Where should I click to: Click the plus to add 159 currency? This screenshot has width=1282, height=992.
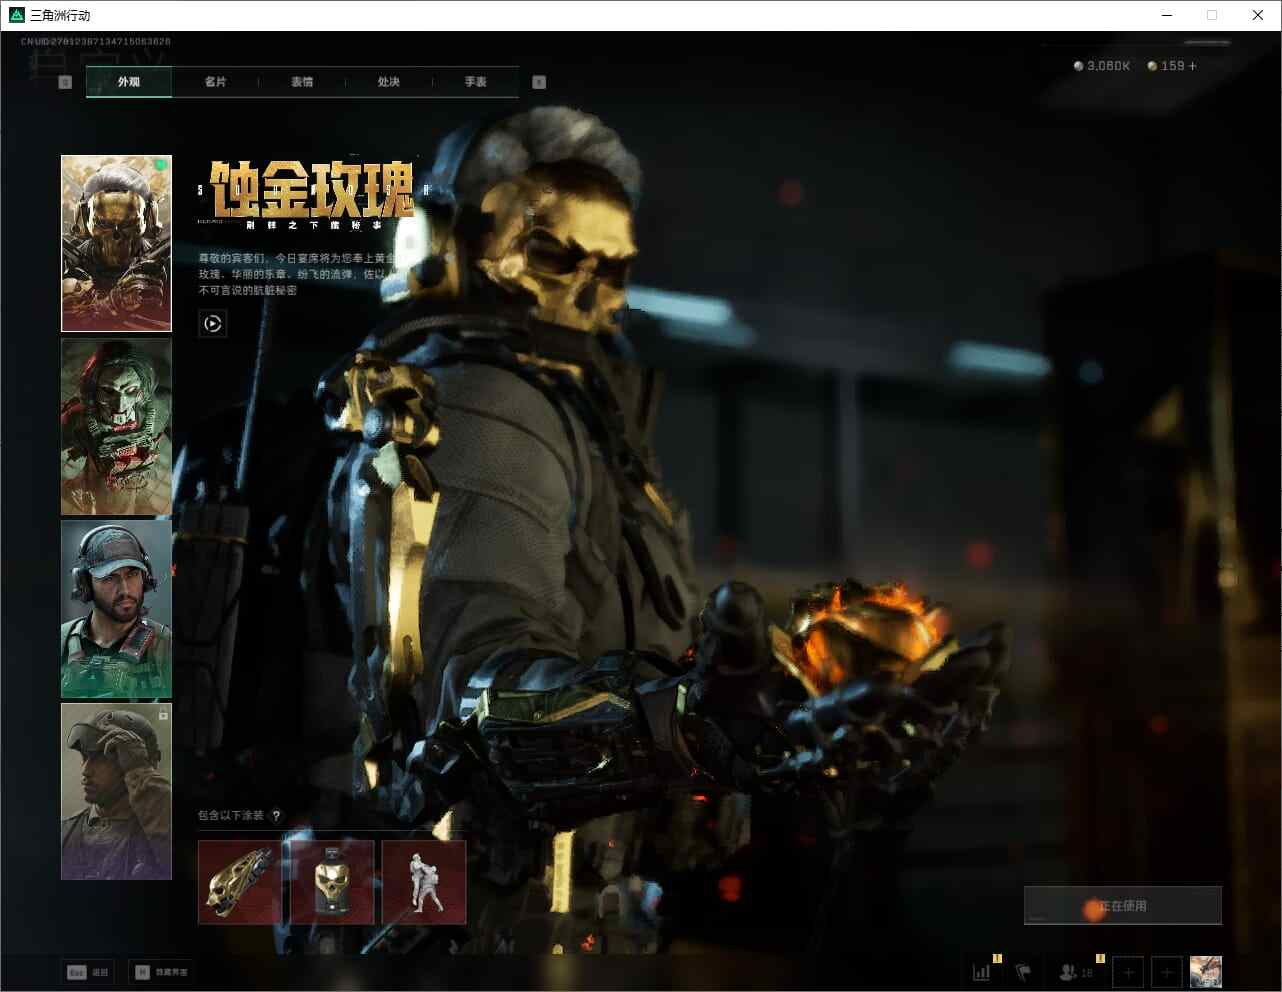1192,66
